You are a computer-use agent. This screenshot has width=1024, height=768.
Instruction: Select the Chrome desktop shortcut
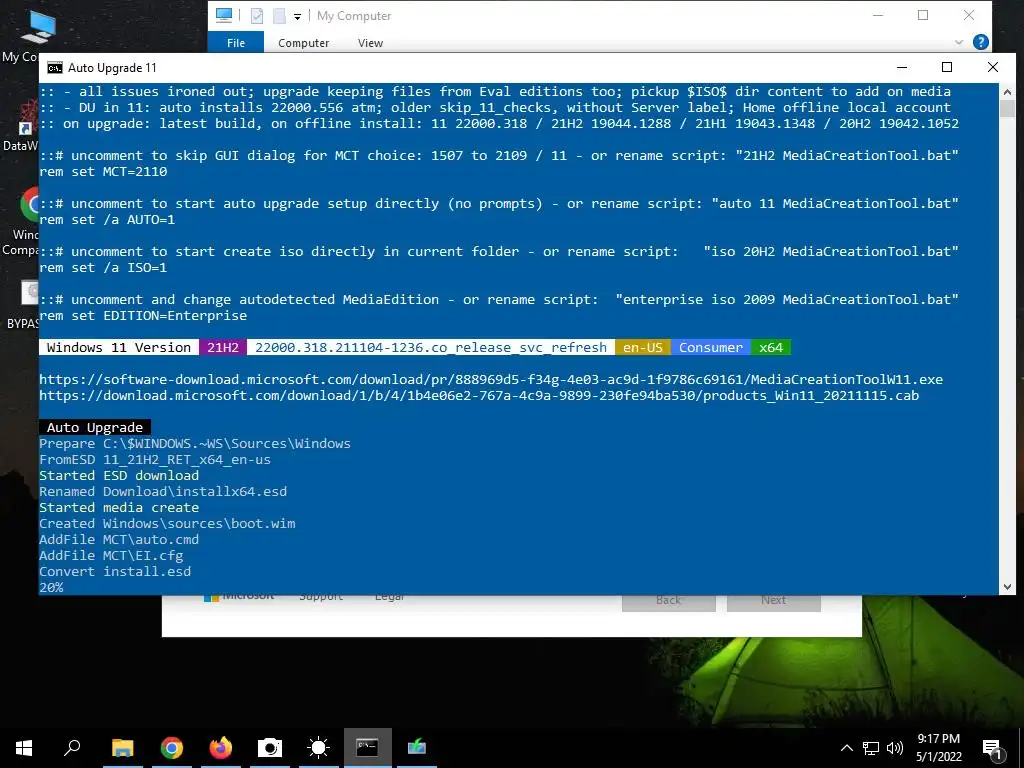click(26, 221)
